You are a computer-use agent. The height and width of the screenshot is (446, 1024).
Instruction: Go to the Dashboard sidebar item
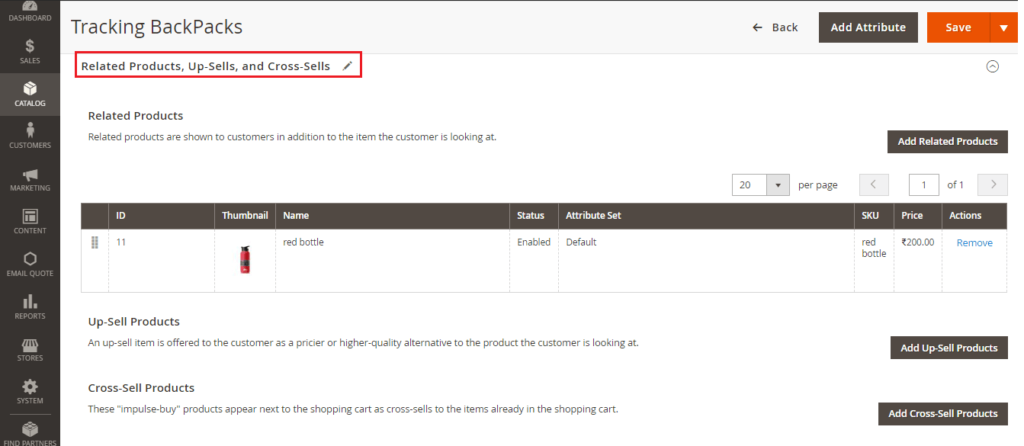tap(30, 12)
